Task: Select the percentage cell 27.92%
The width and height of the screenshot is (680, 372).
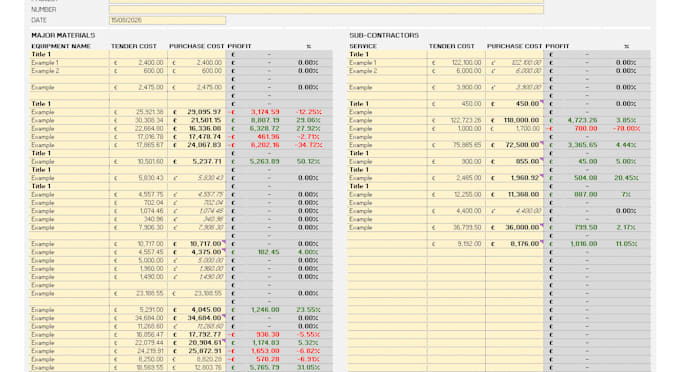Action: [x=309, y=128]
